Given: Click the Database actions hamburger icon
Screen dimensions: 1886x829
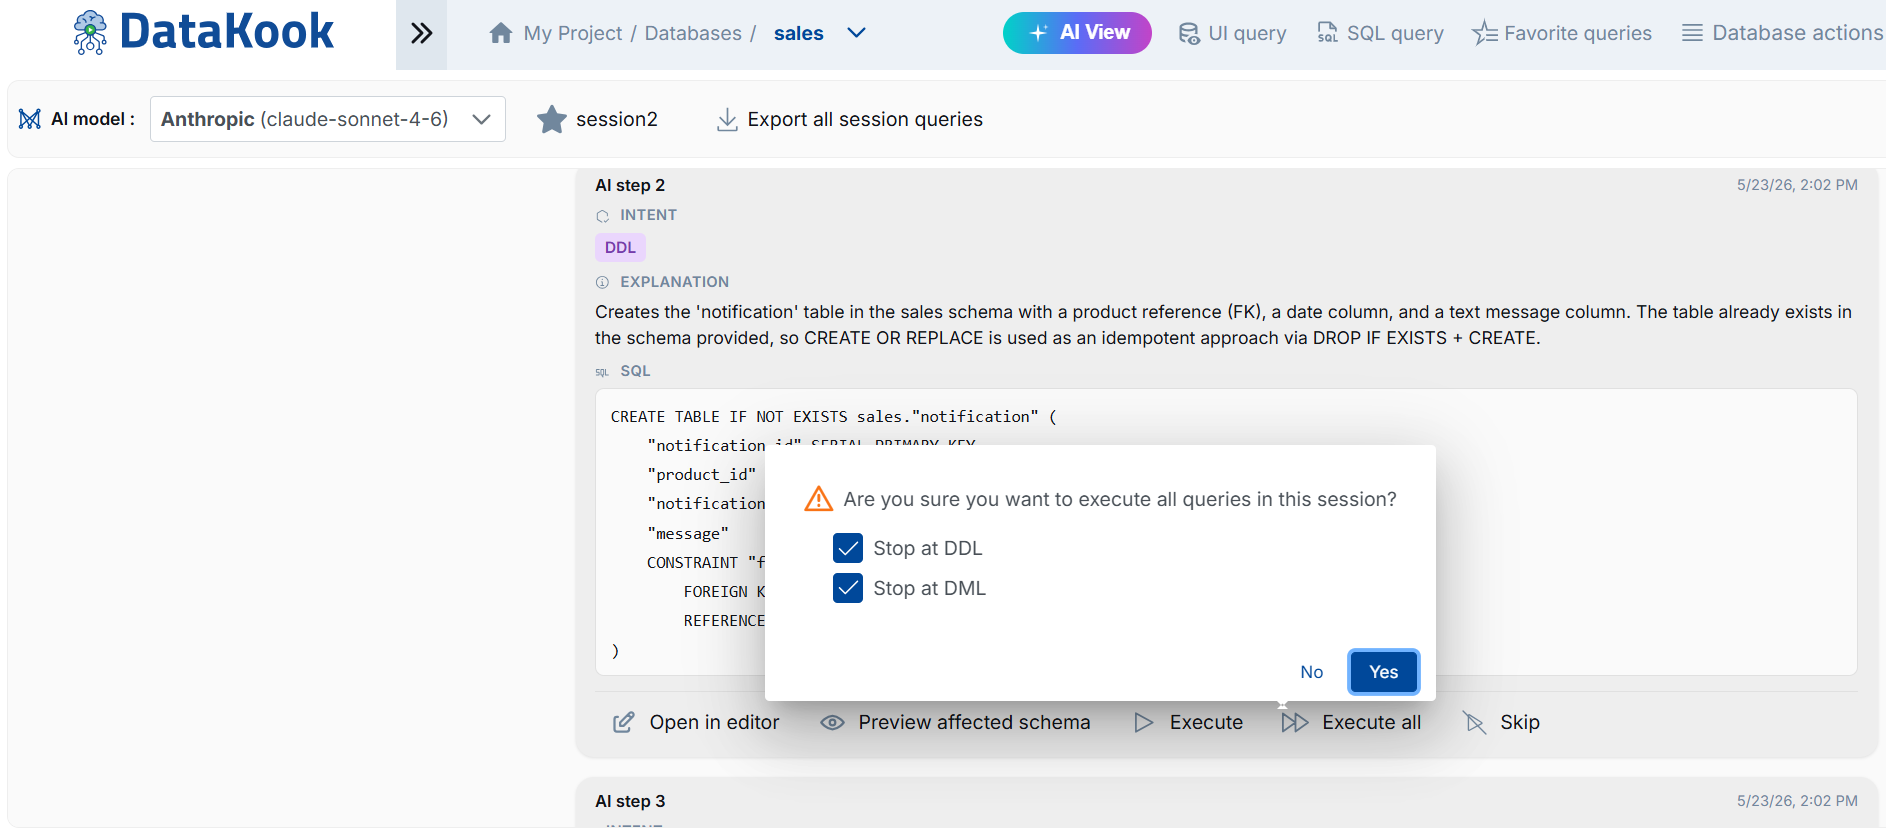Looking at the screenshot, I should (1692, 33).
